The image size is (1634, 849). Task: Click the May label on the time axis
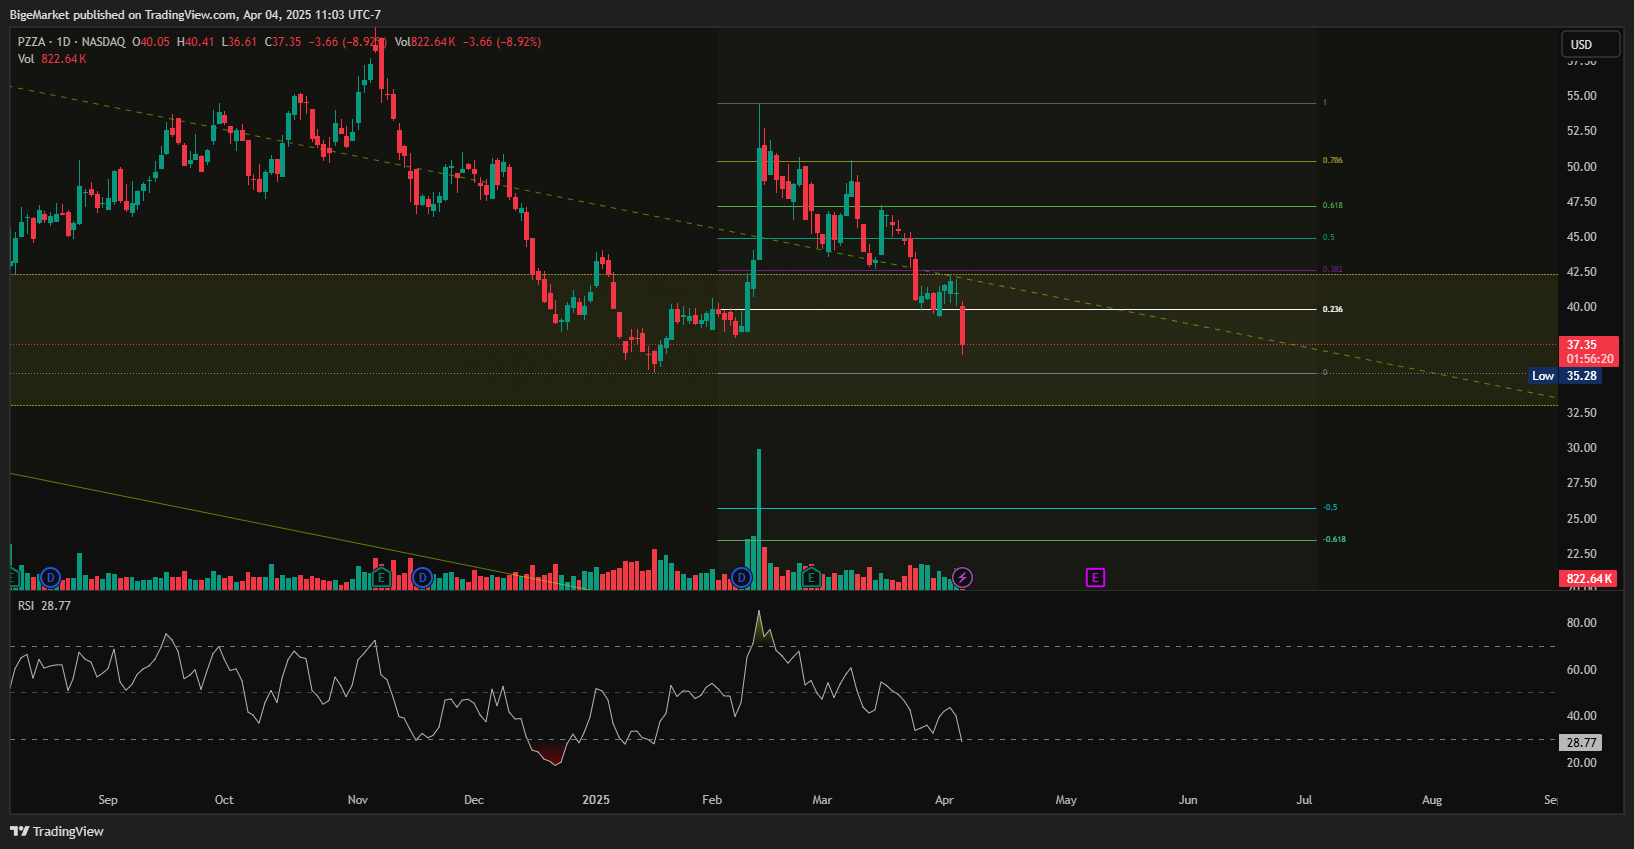[x=1066, y=800]
